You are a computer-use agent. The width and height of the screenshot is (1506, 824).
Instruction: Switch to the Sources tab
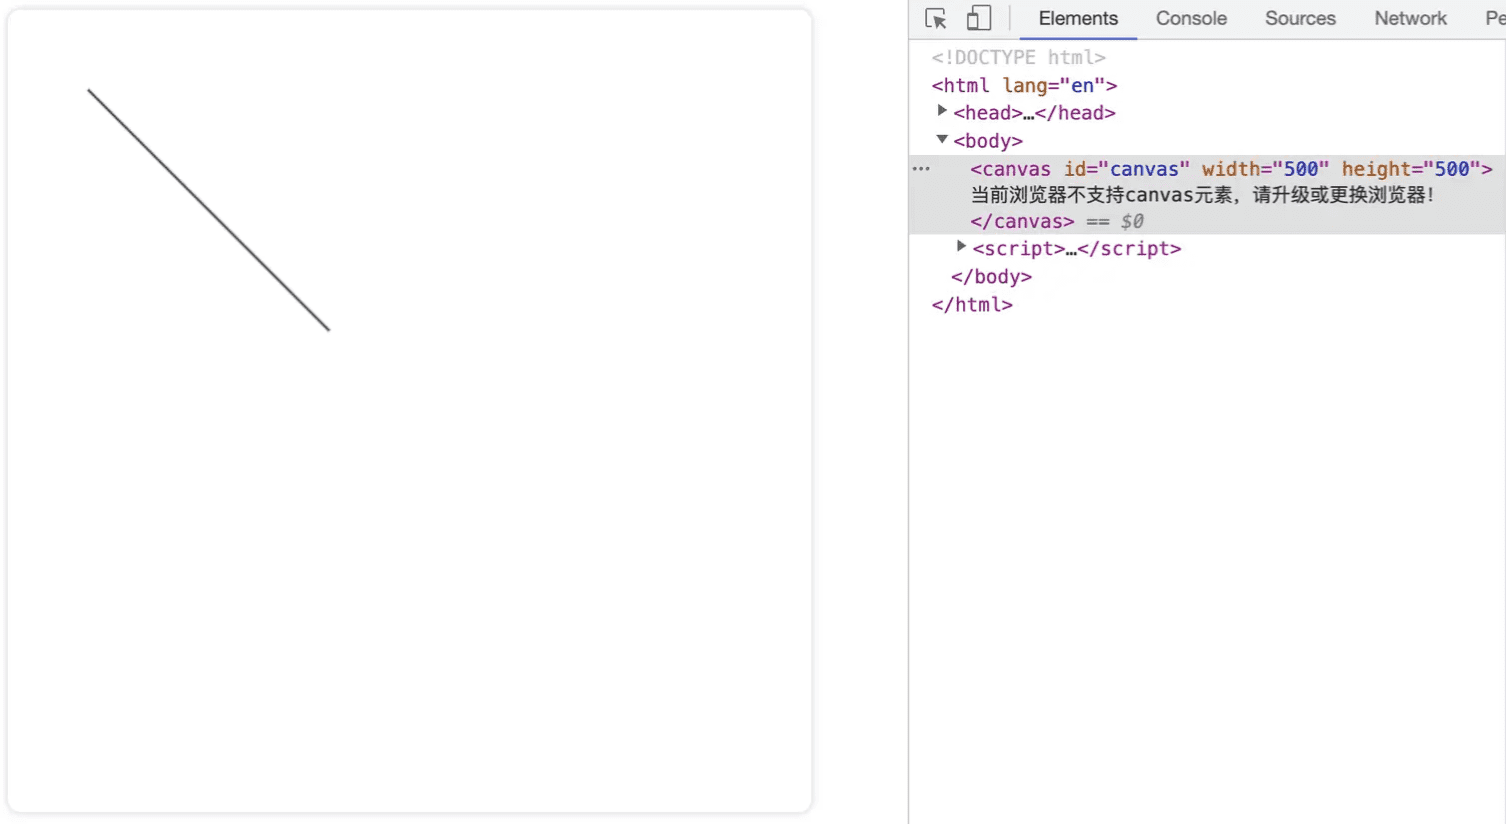click(x=1299, y=19)
